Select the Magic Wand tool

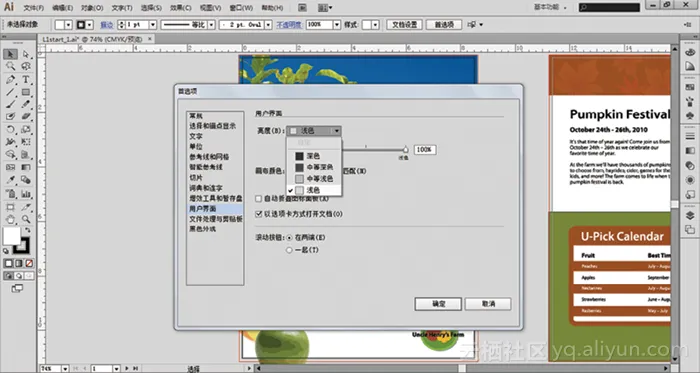[x=11, y=66]
